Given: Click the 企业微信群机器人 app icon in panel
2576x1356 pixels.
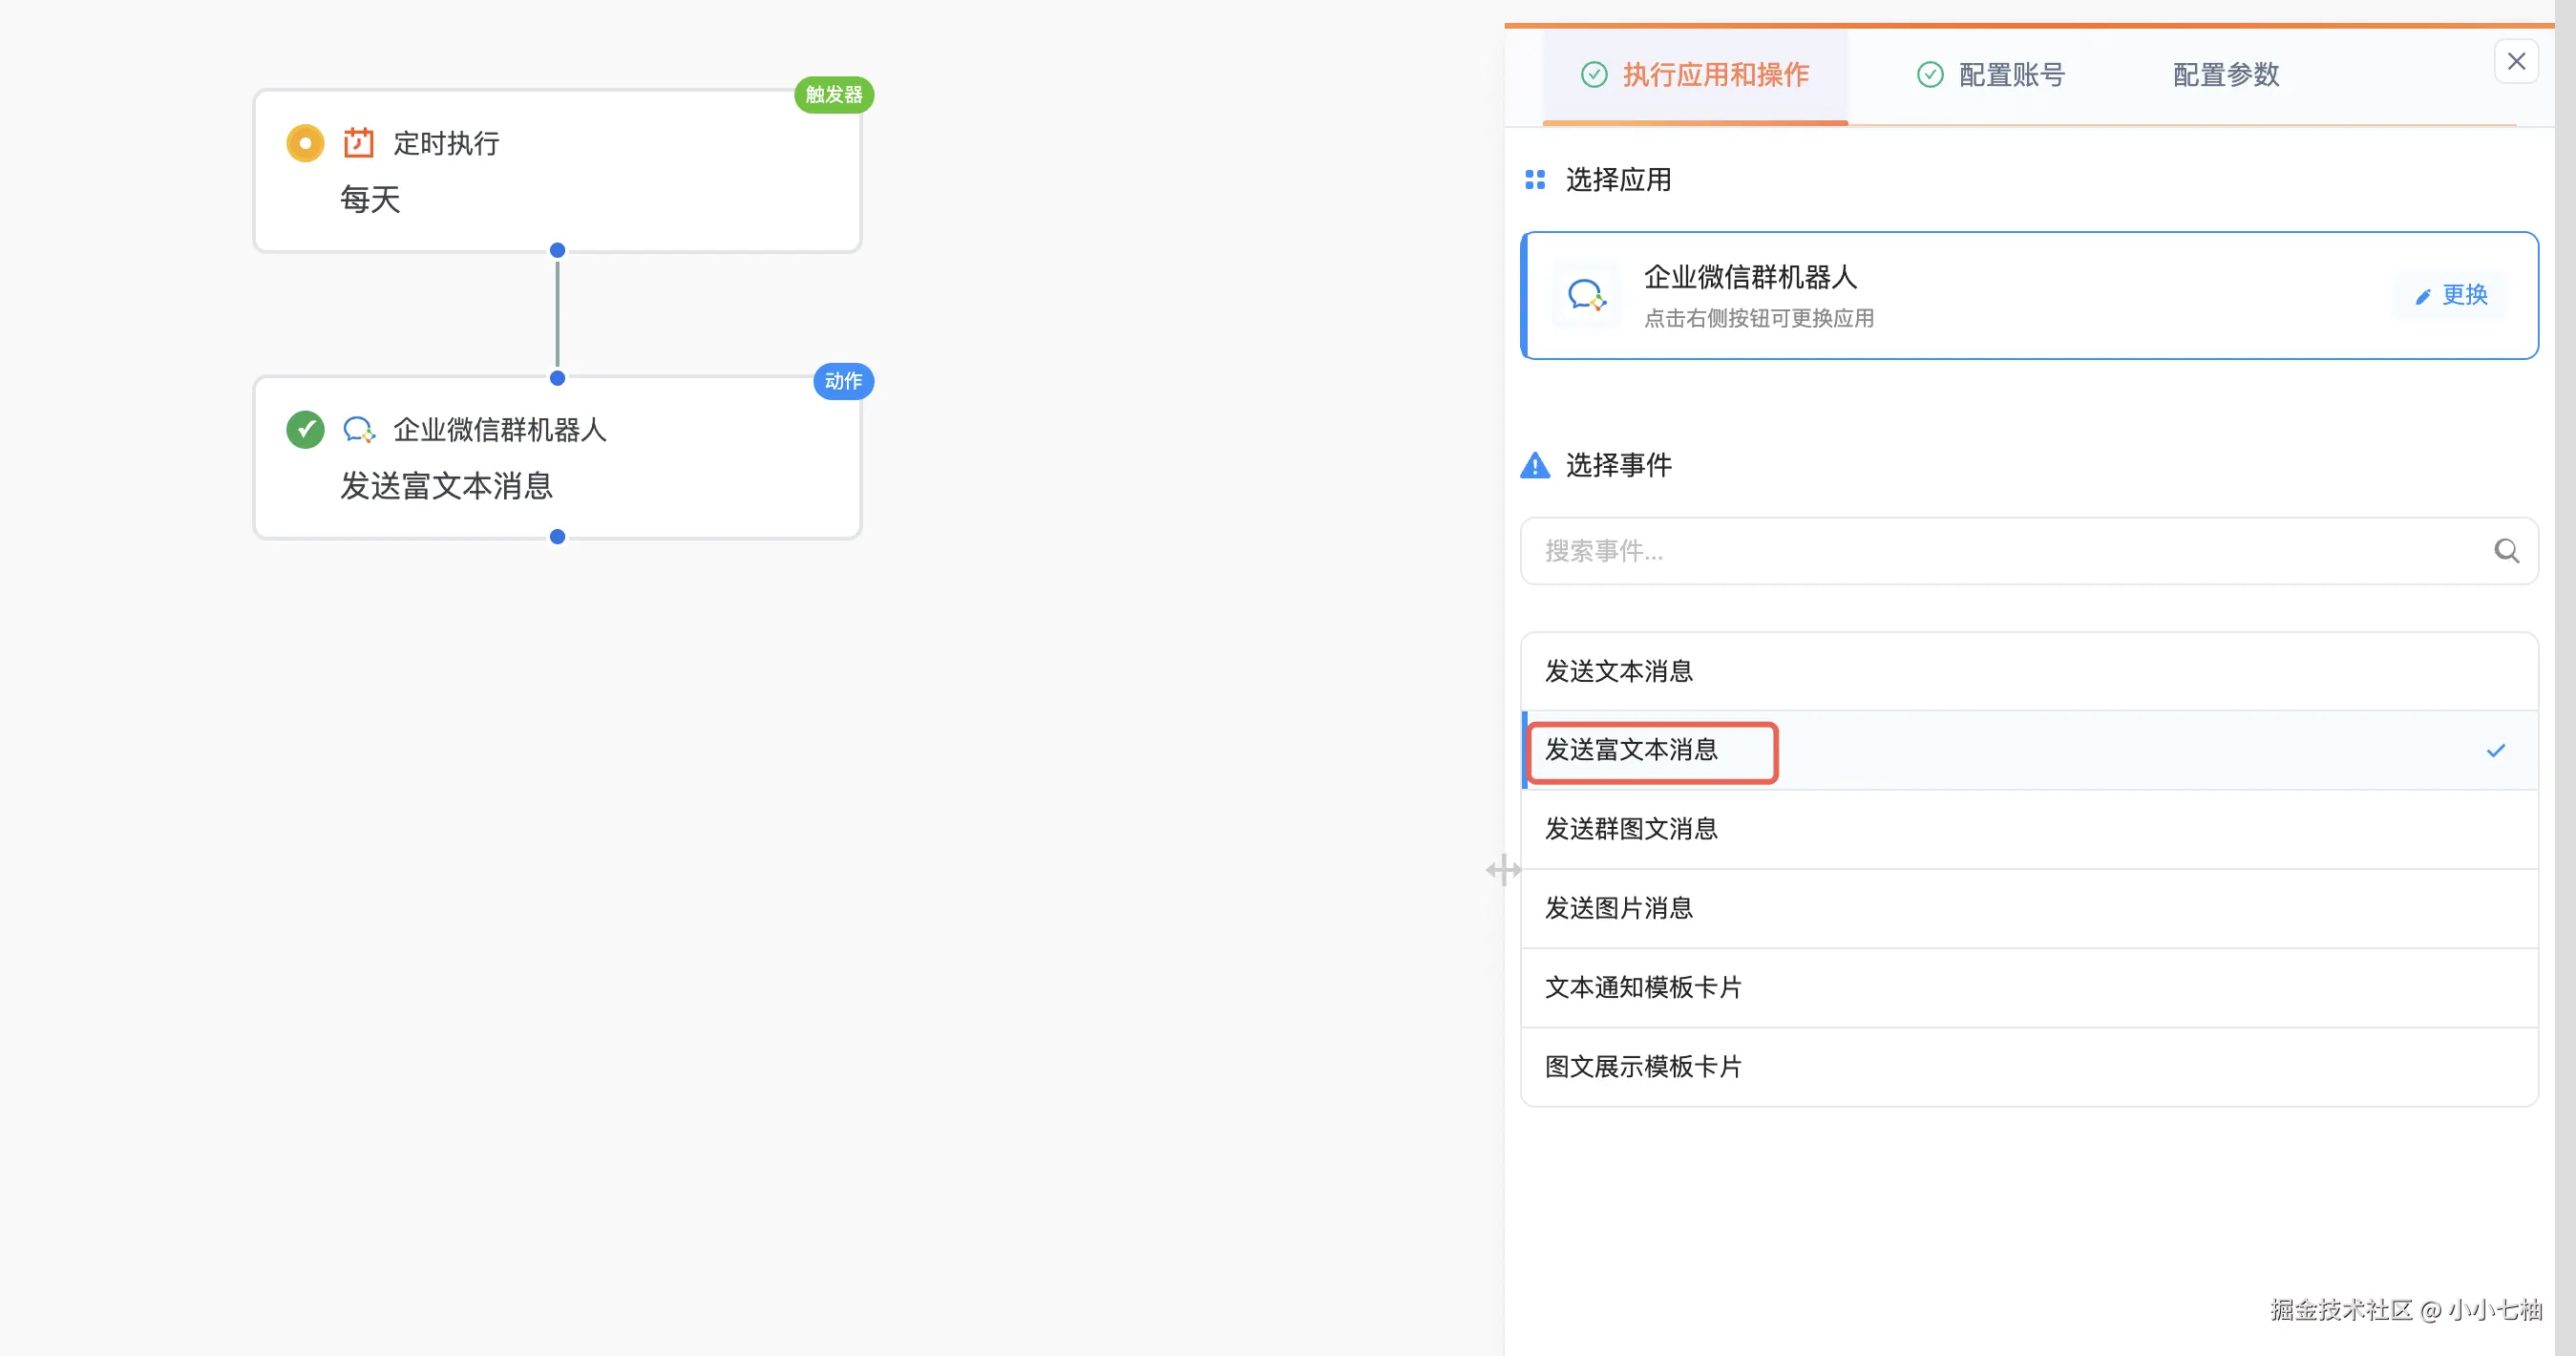Looking at the screenshot, I should pos(1586,295).
